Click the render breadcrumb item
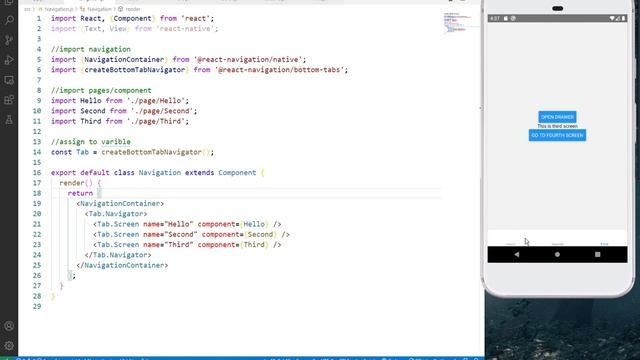 coord(130,9)
